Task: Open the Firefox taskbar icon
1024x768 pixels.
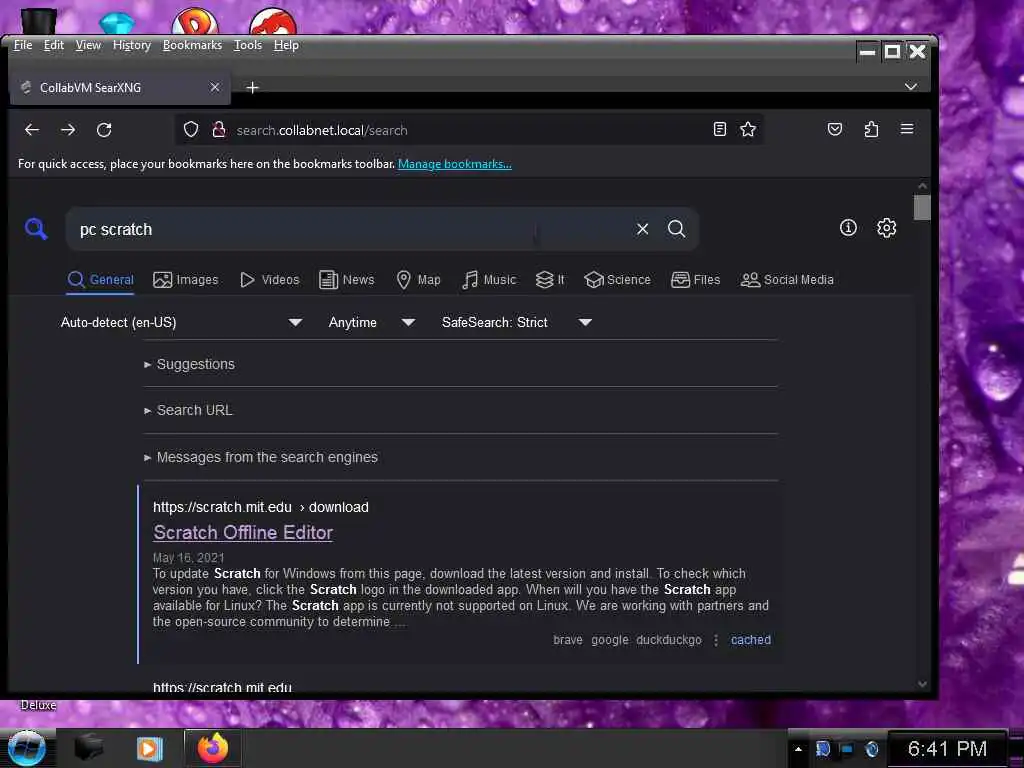Action: (212, 748)
